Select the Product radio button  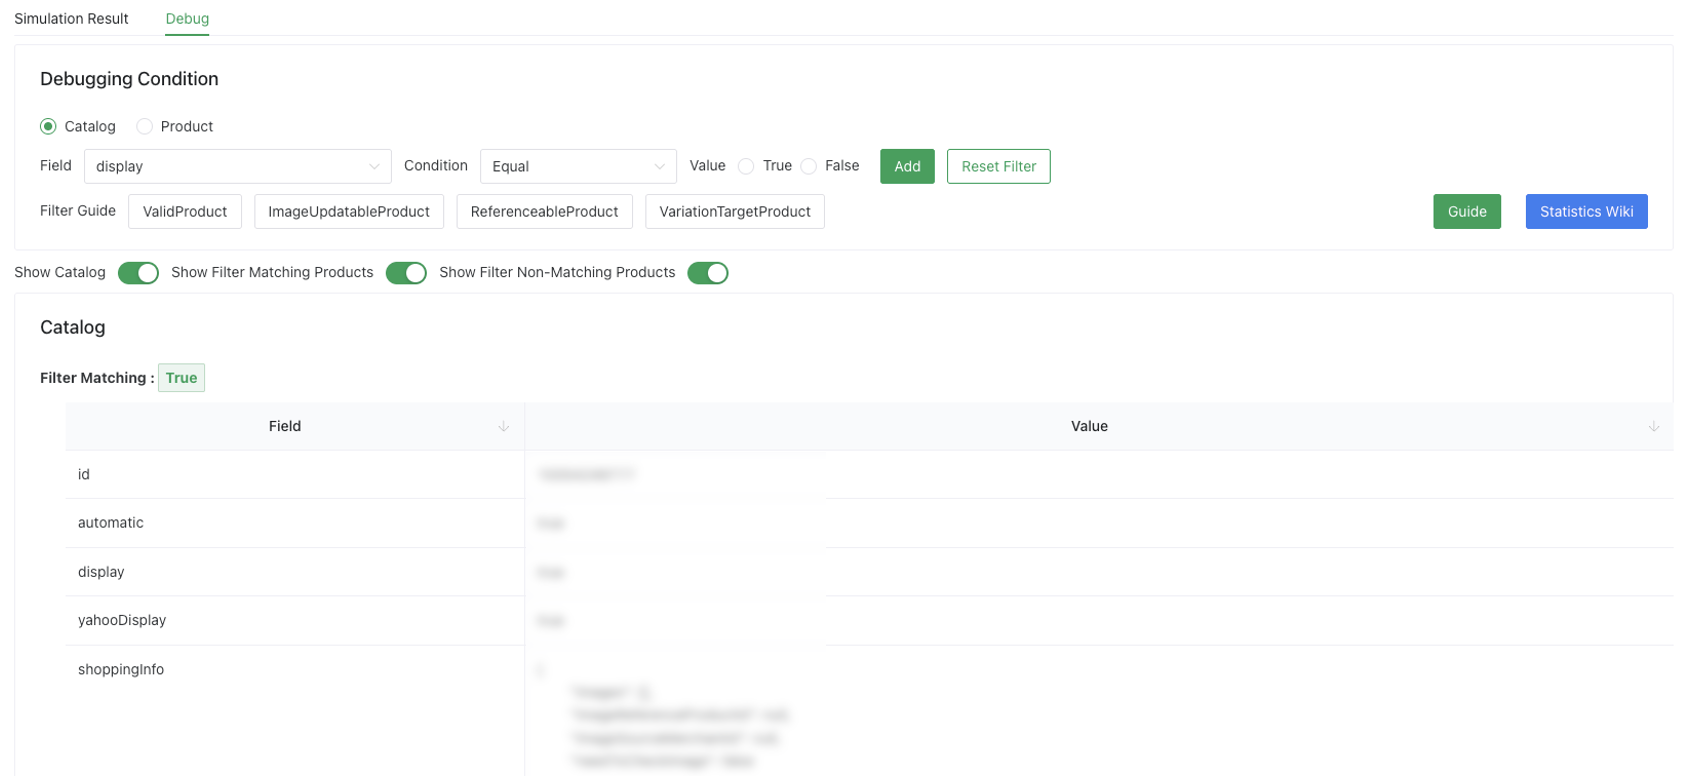145,127
